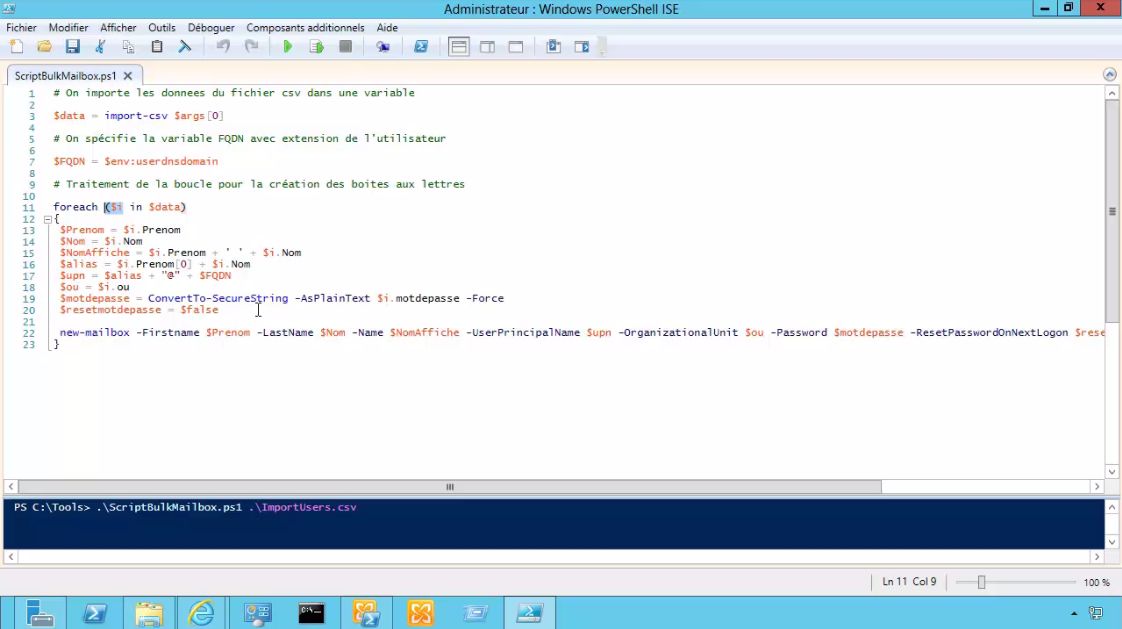1122x629 pixels.
Task: Toggle Show Script Pane Right layout
Action: click(x=487, y=47)
